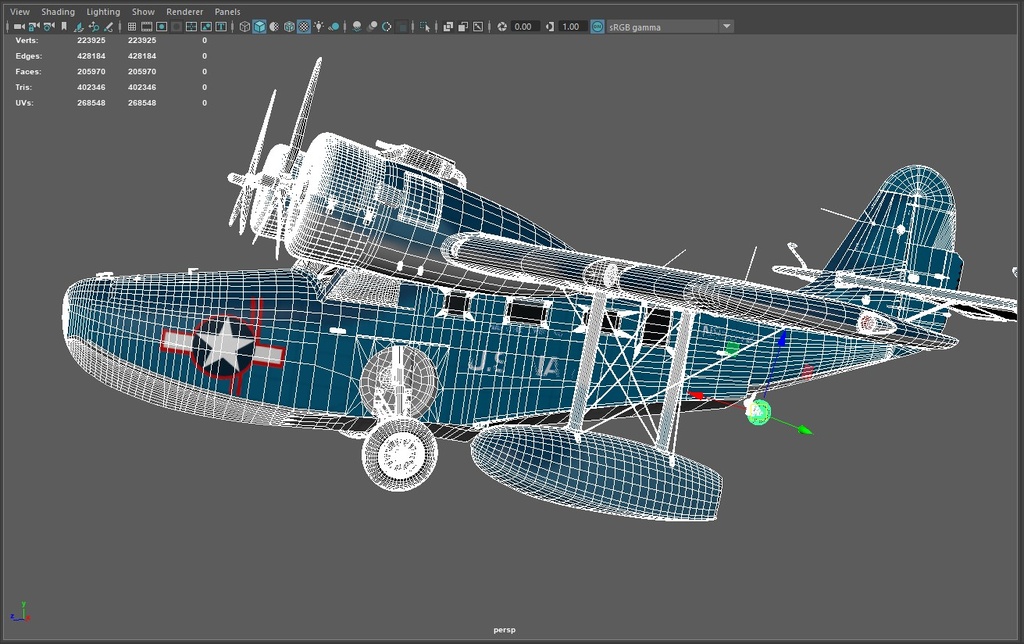The image size is (1024, 644).
Task: Toggle Smooth Shade All
Action: [x=260, y=26]
